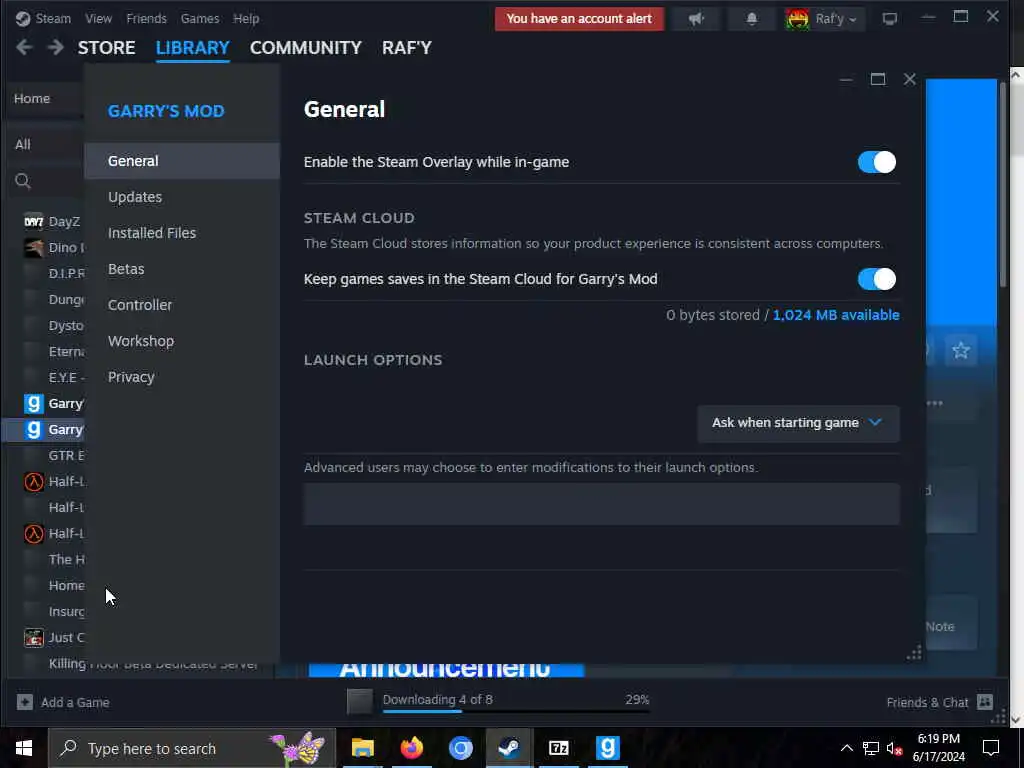Screen dimensions: 1024x768
Task: Open Garry's Mod taskbar icon
Action: 607,748
